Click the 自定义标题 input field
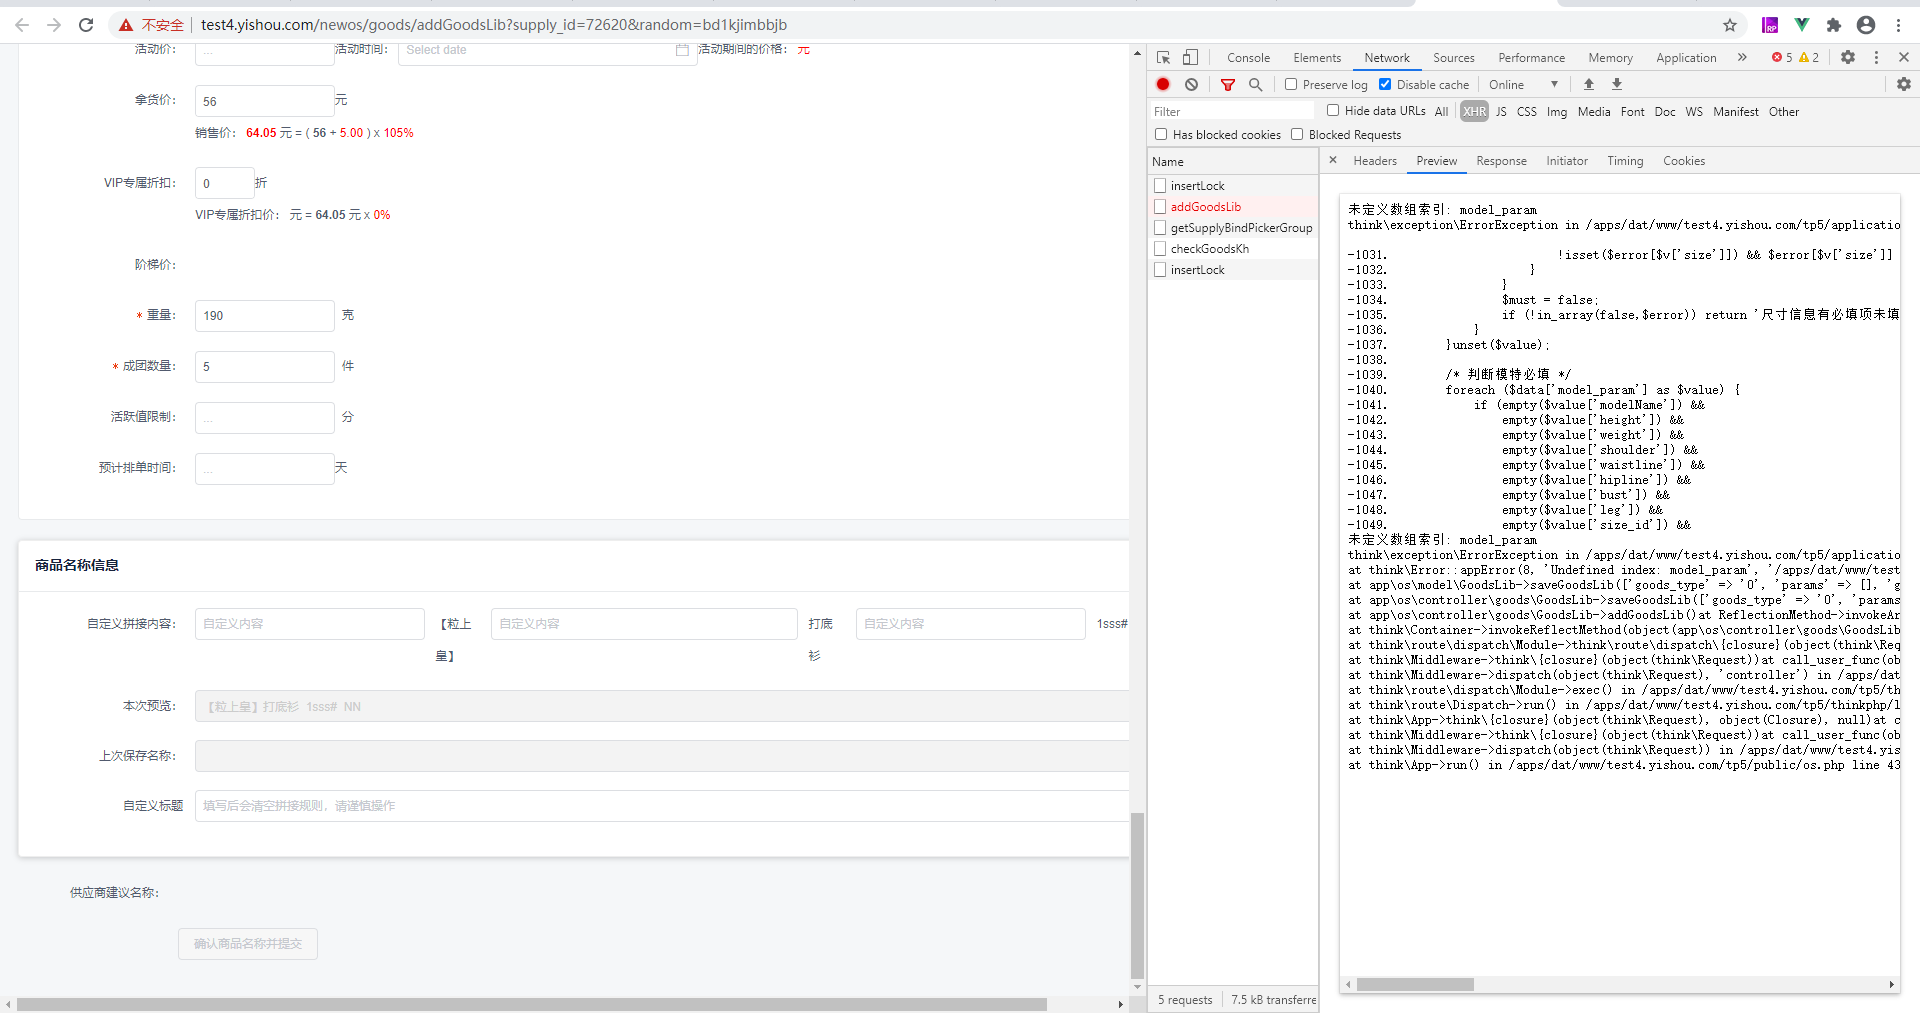The height and width of the screenshot is (1013, 1920). [662, 806]
